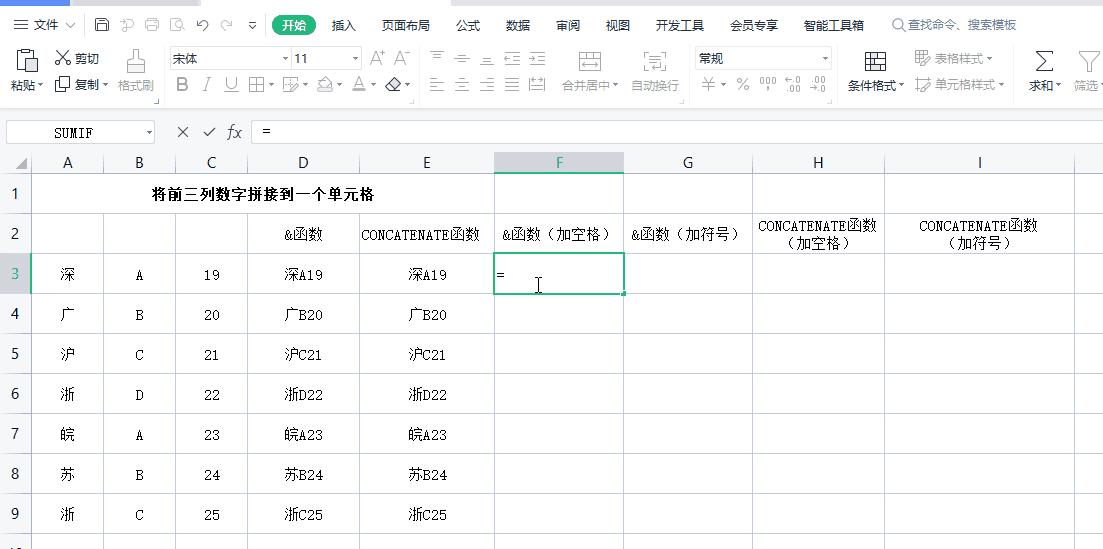
Task: Toggle Underline formatting
Action: [x=231, y=85]
